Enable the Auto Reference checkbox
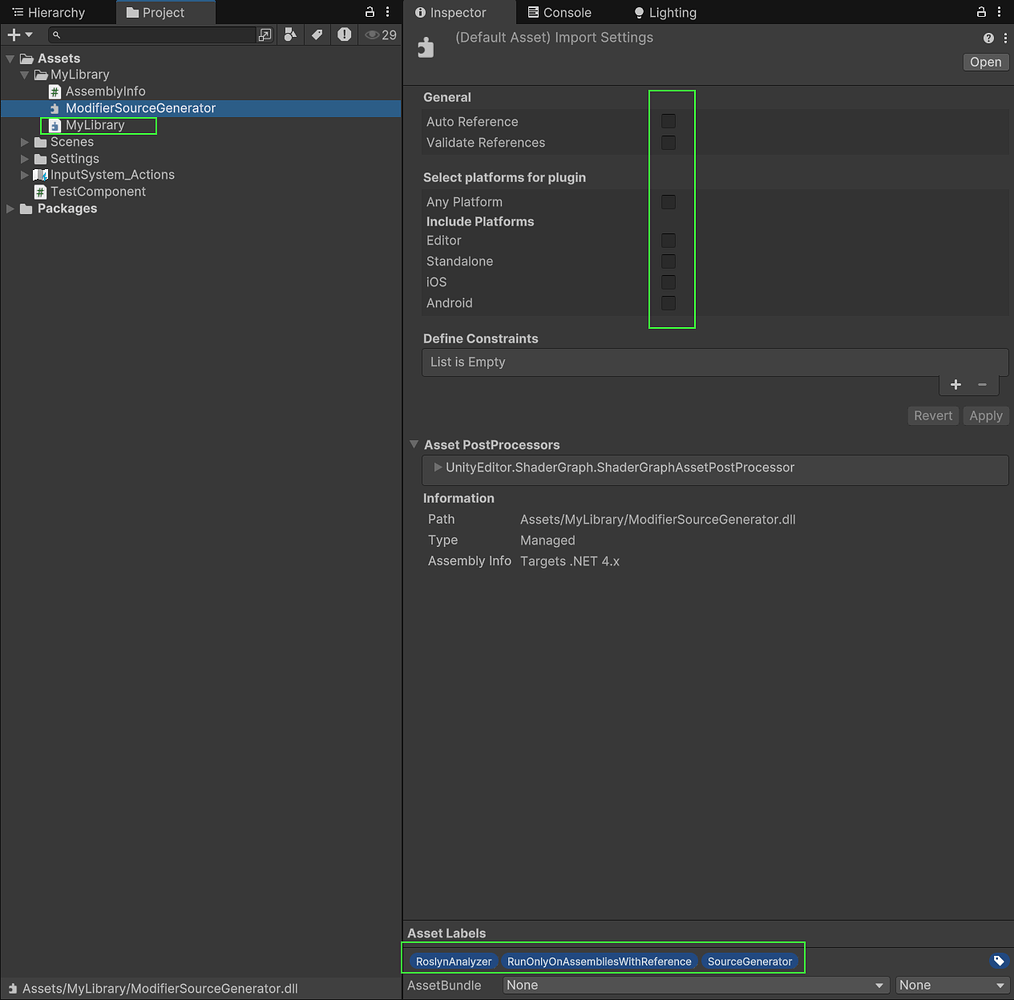 [x=667, y=121]
